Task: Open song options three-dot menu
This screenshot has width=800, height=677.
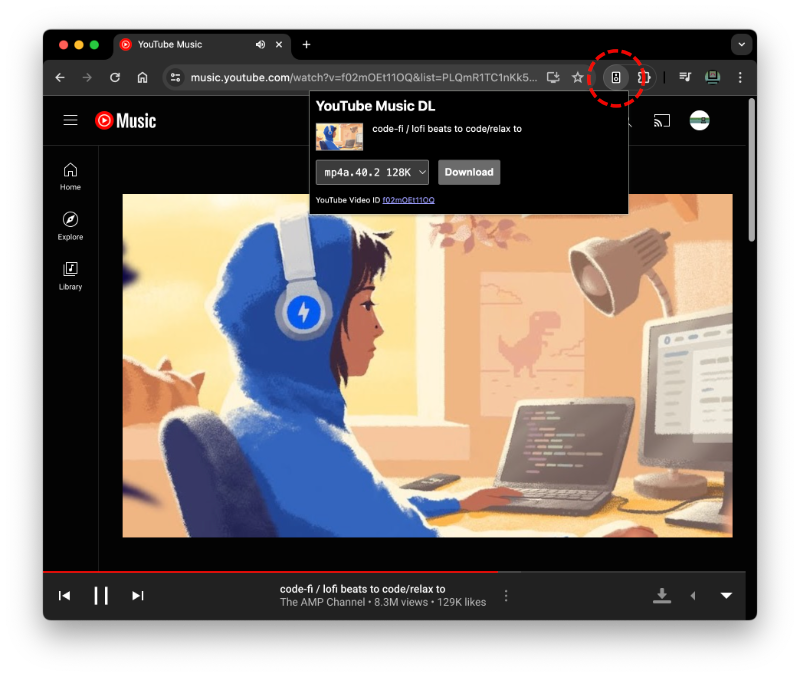Action: click(506, 595)
